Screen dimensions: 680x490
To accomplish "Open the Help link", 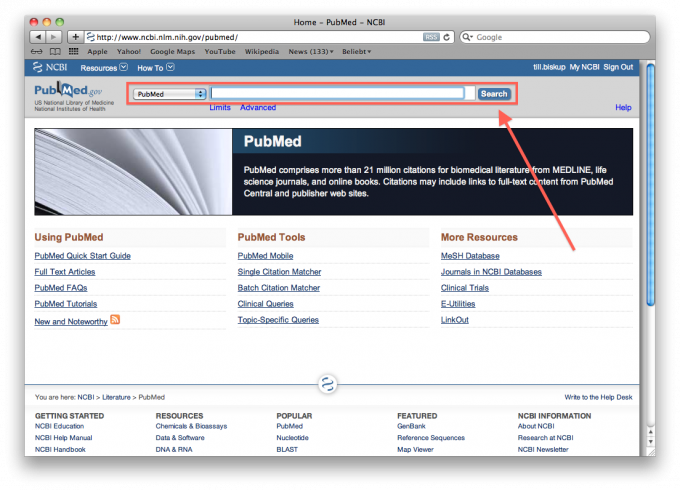I will (x=623, y=108).
